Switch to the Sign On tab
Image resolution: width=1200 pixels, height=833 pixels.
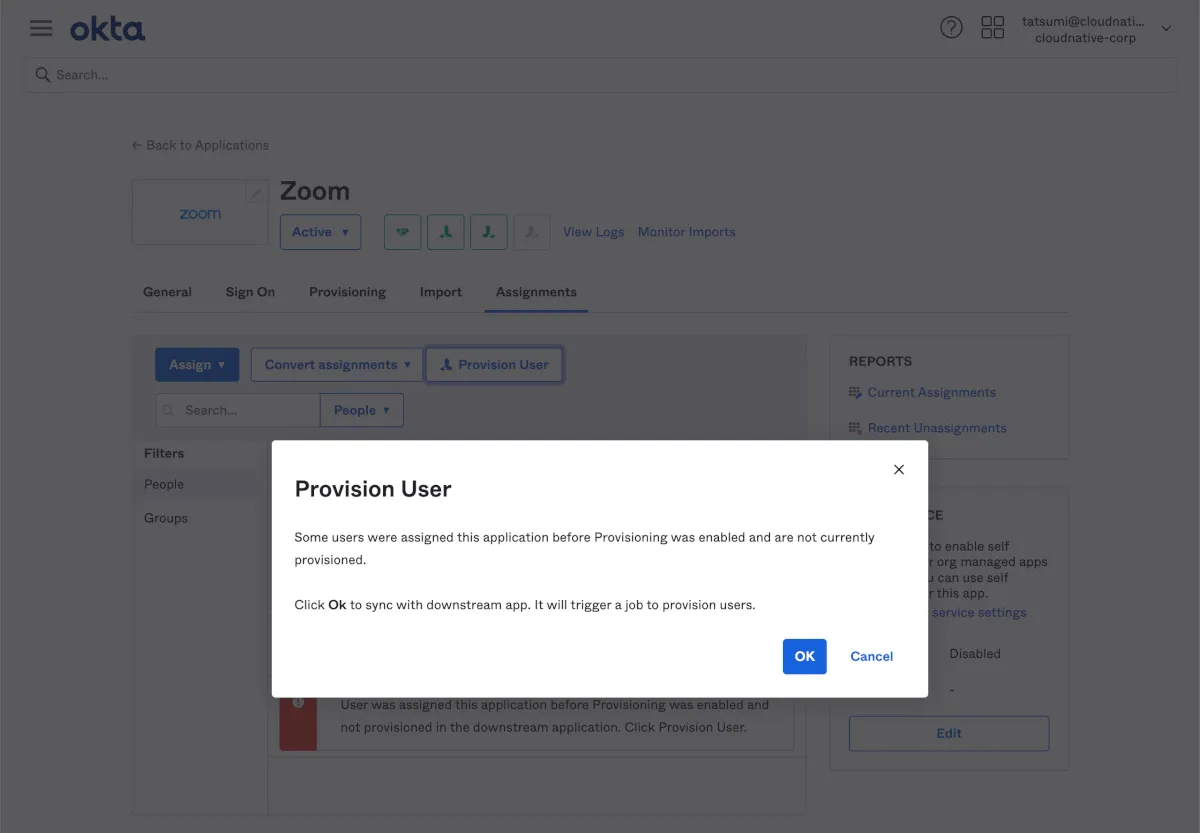250,292
